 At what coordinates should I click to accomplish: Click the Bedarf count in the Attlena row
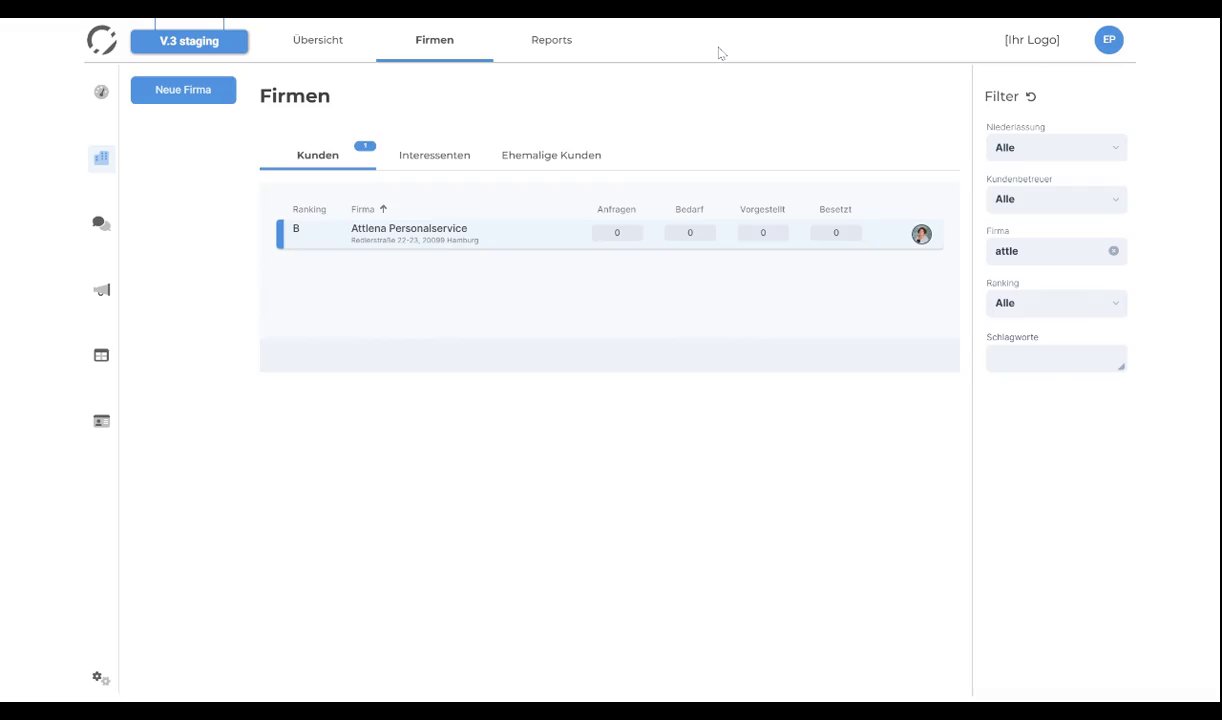690,233
